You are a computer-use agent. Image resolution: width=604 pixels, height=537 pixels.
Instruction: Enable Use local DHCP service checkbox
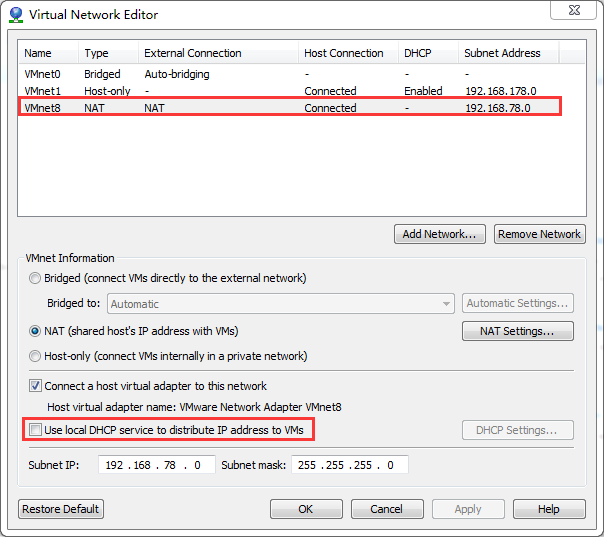[x=35, y=430]
